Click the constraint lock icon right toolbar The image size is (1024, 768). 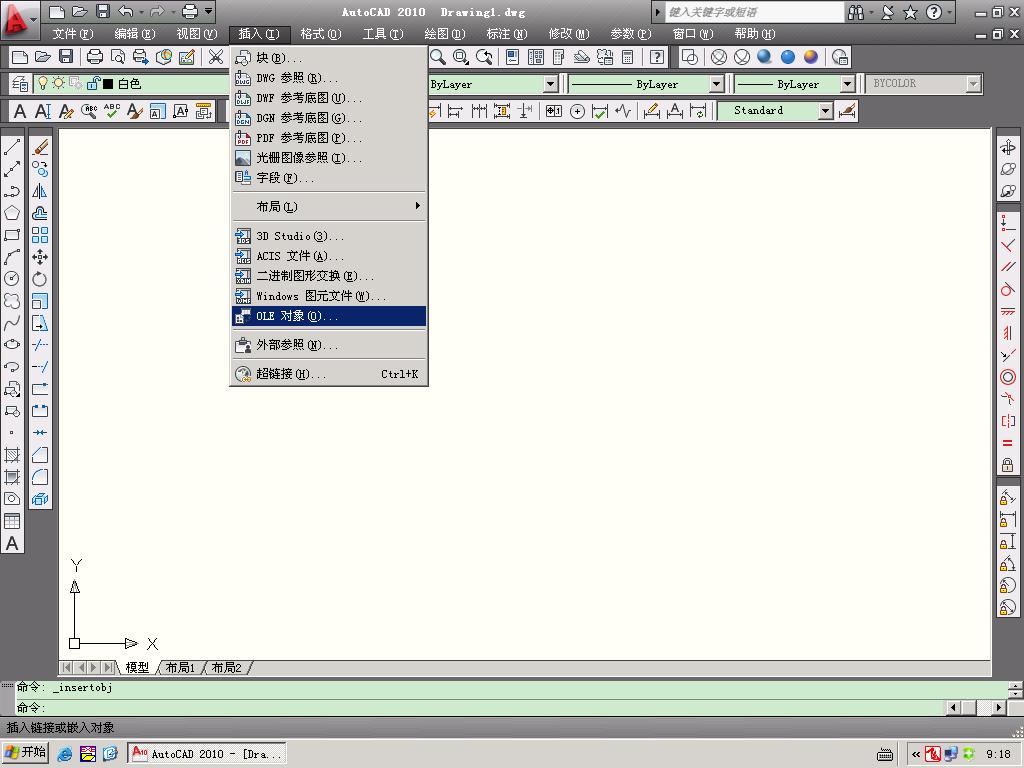(1008, 466)
